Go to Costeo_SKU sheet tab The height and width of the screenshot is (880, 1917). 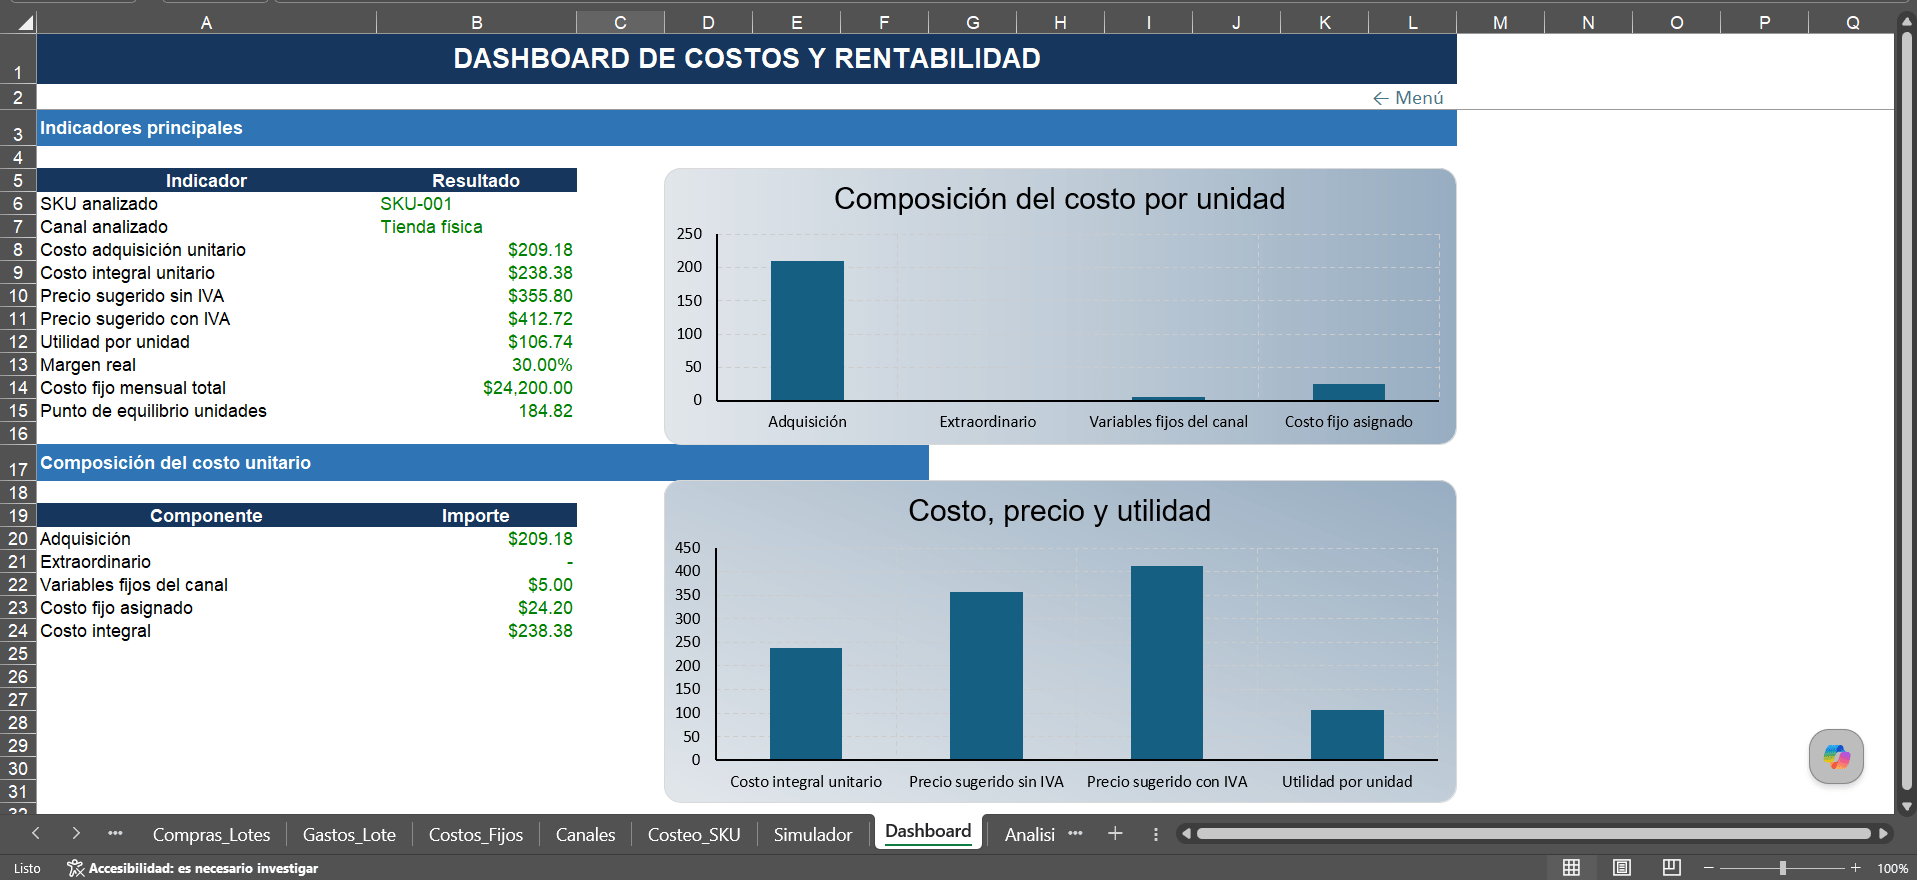pos(694,835)
